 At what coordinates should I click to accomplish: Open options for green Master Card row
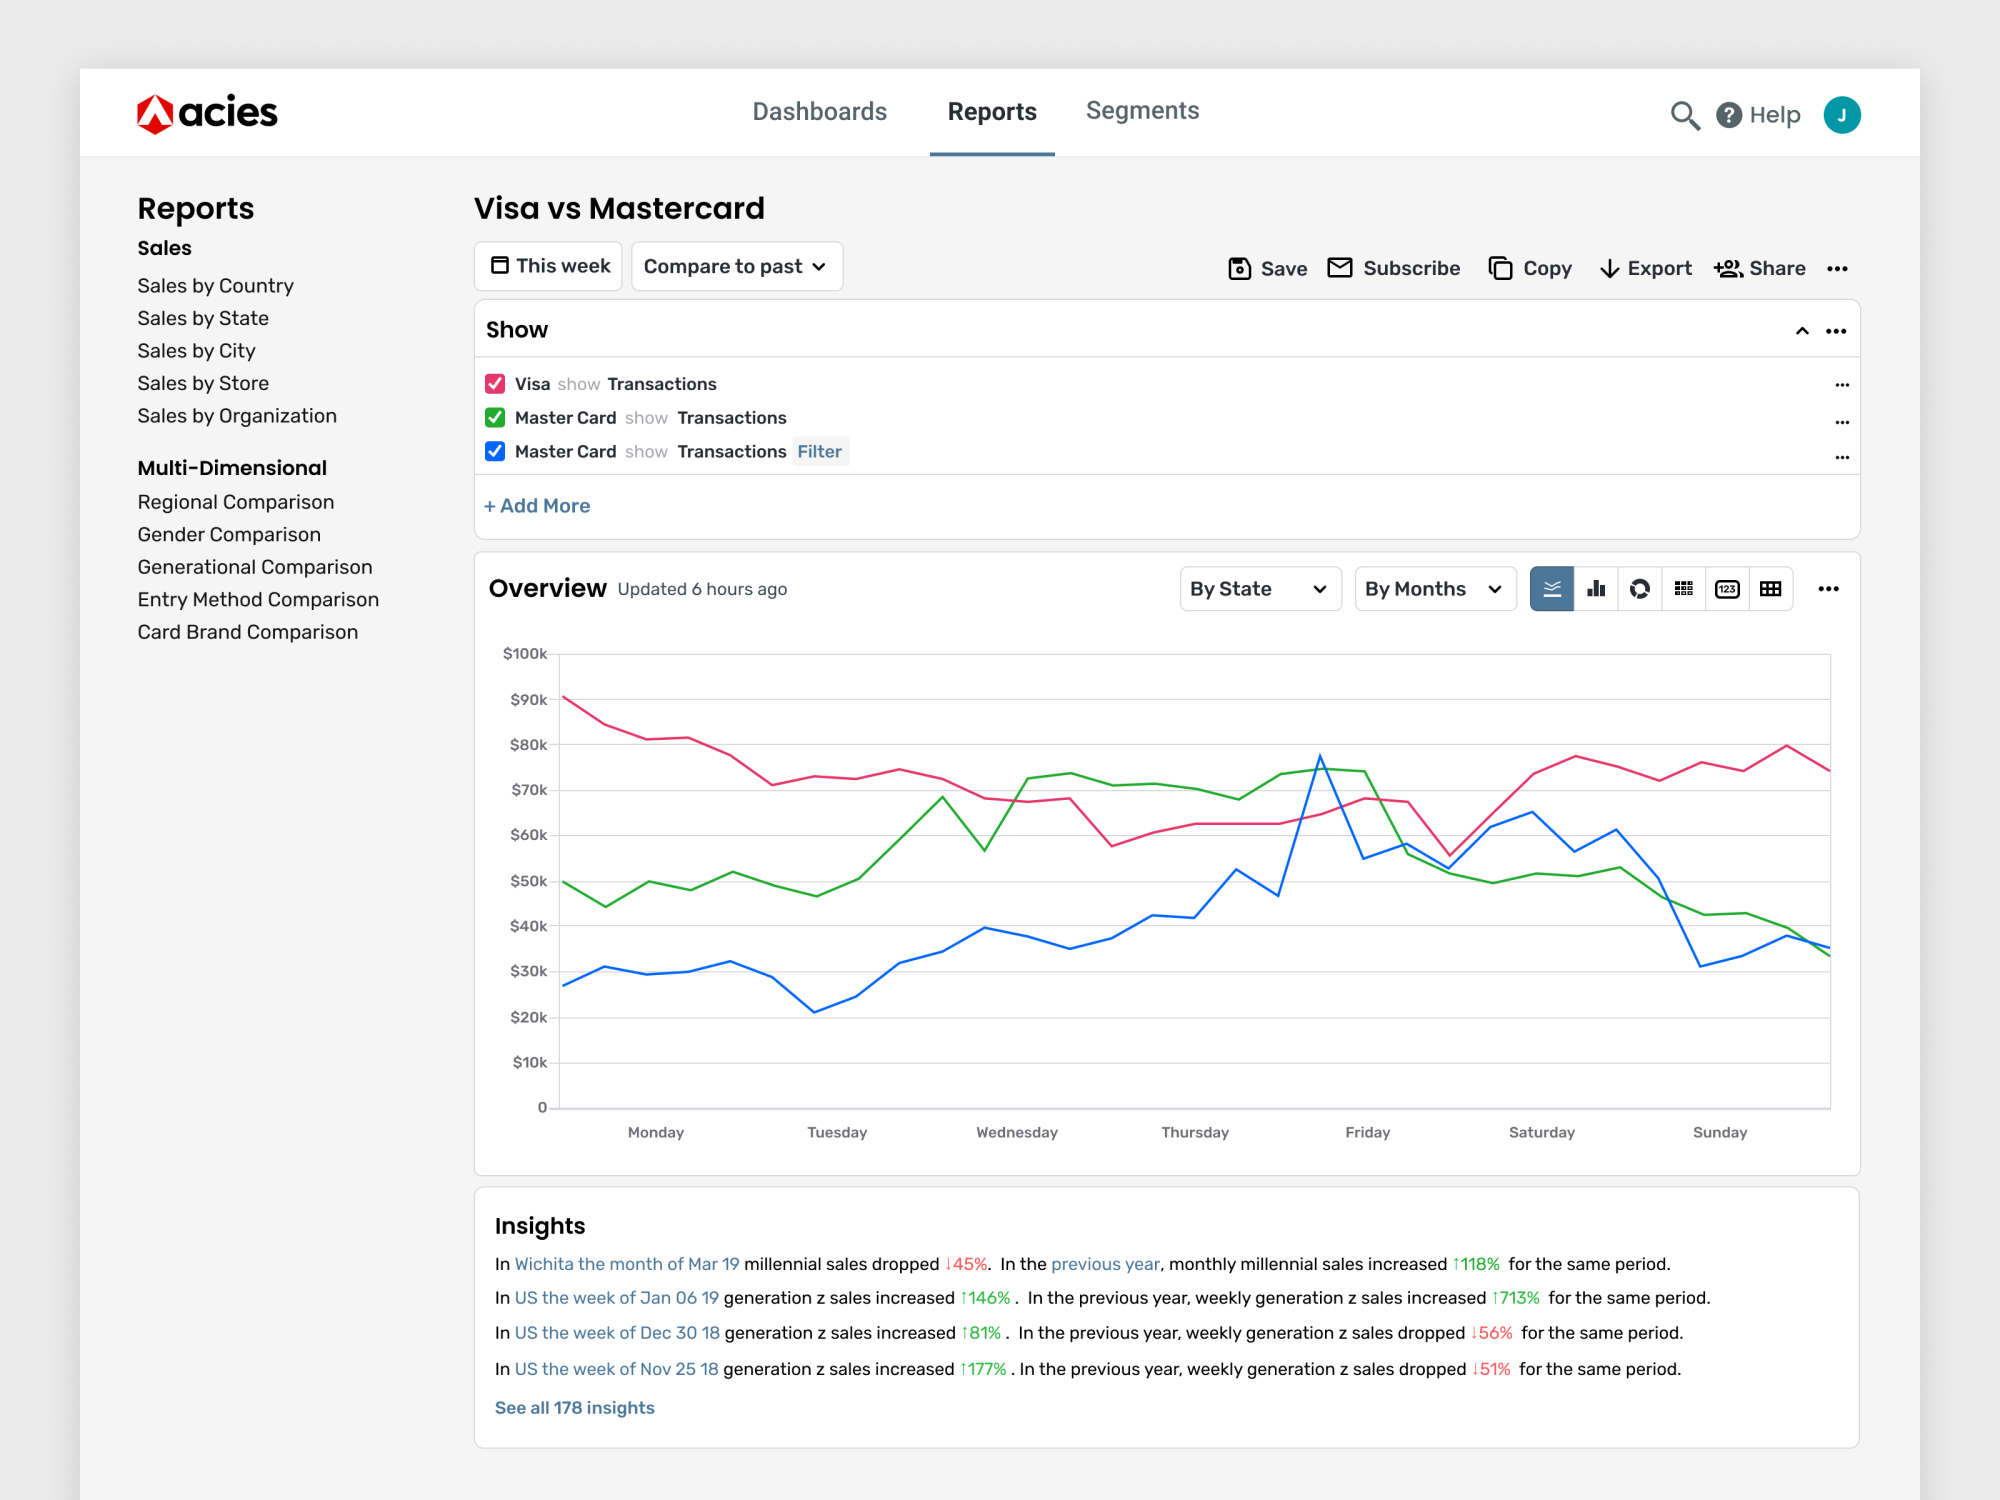(1842, 422)
